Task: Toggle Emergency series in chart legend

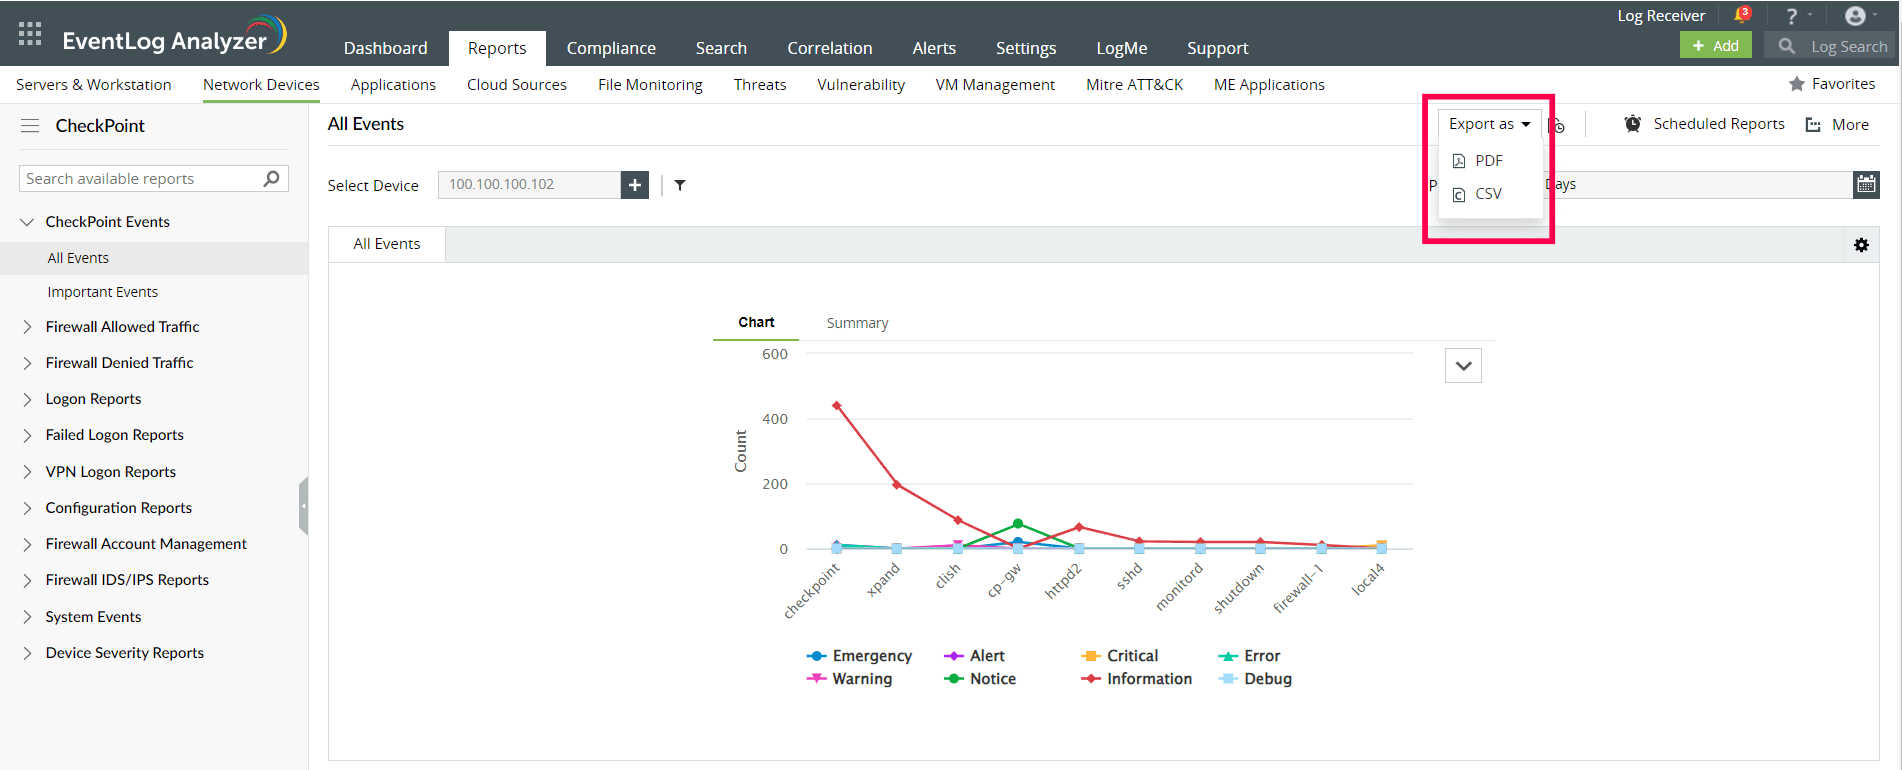Action: (871, 656)
